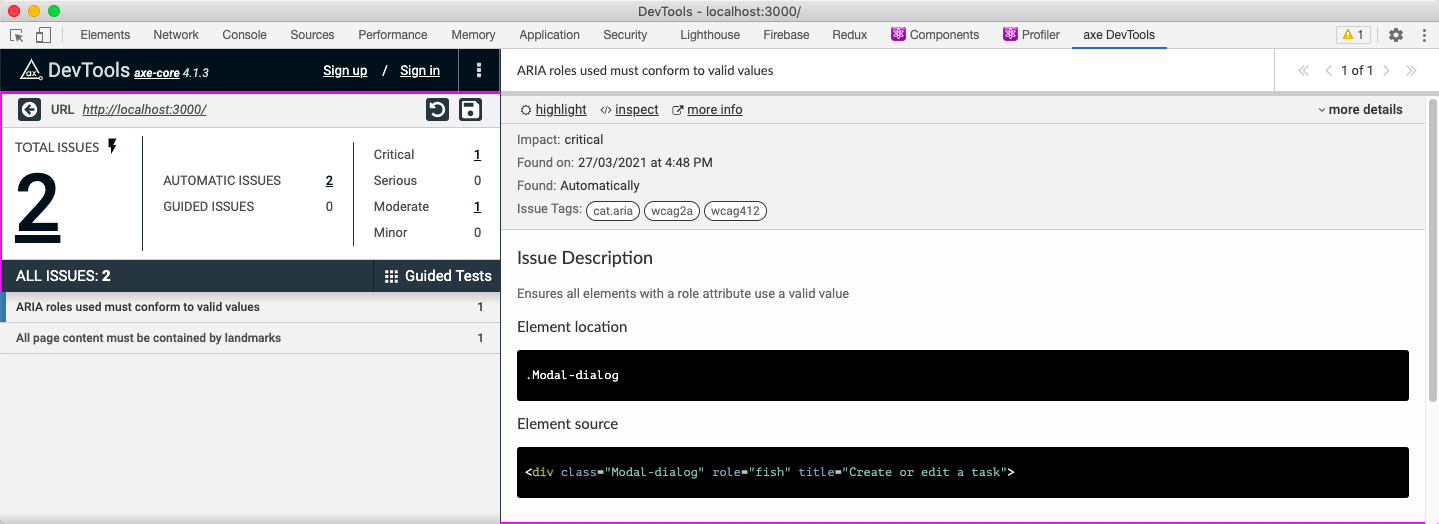Select ARIA roles must conform issue row
Screen dimensions: 1439x524
click(x=250, y=308)
